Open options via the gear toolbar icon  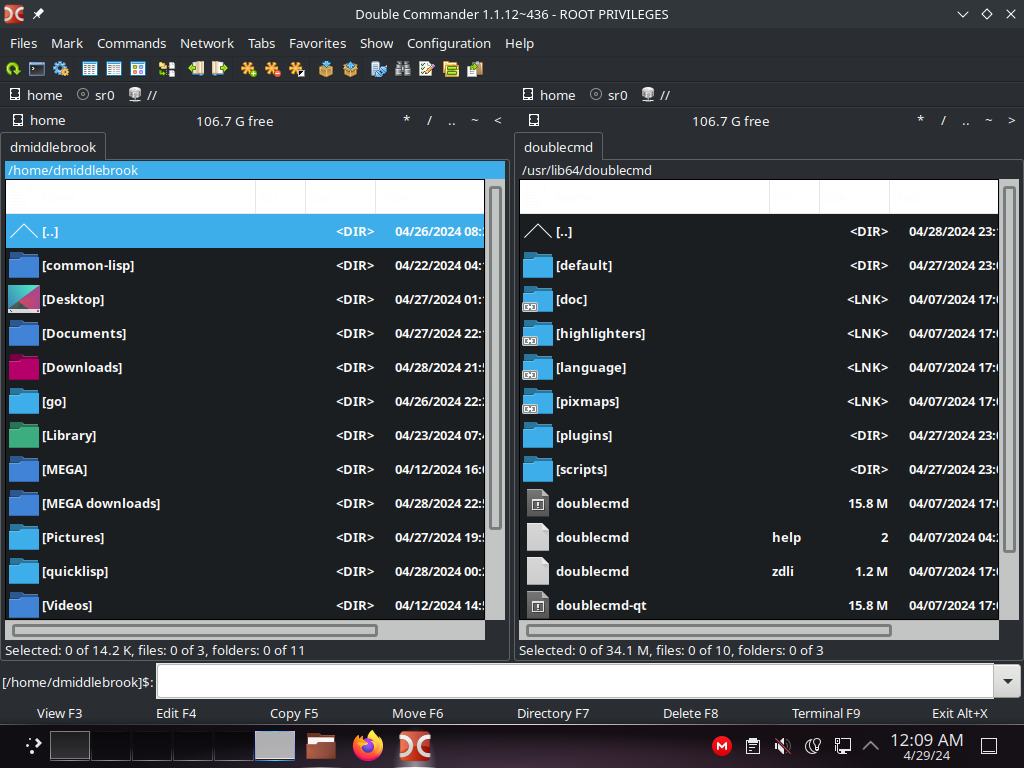pos(61,69)
